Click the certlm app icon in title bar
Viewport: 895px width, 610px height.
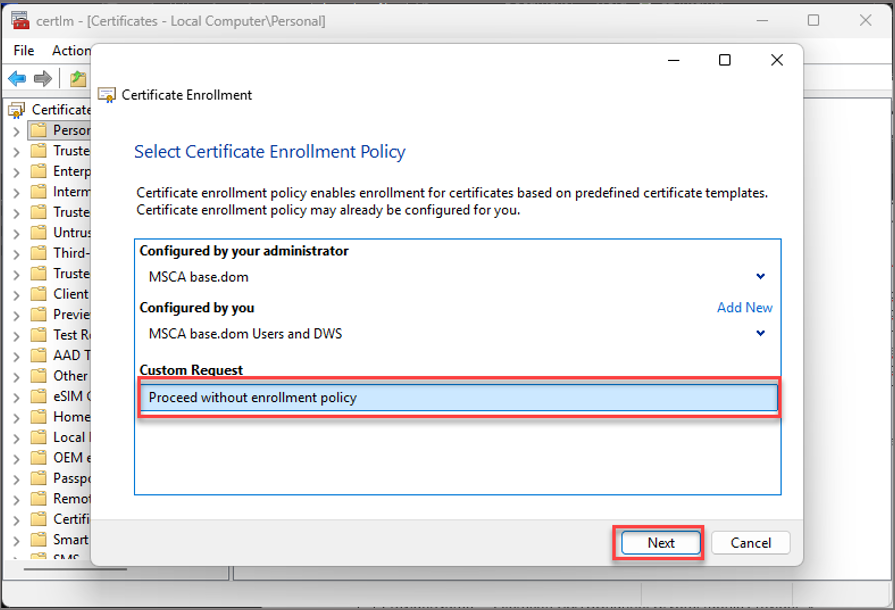tap(20, 21)
